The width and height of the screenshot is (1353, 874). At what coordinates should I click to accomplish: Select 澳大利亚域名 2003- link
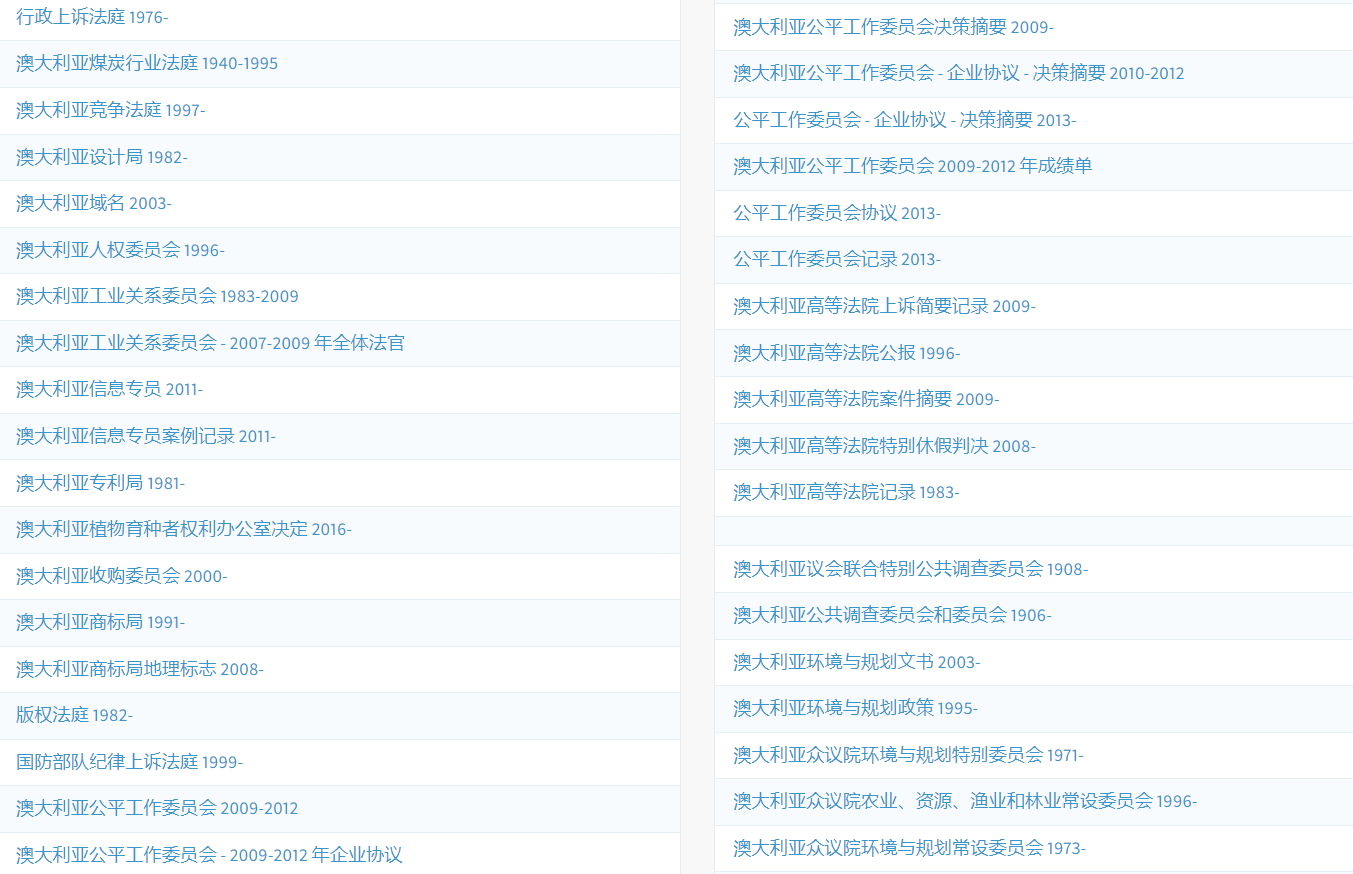tap(94, 203)
